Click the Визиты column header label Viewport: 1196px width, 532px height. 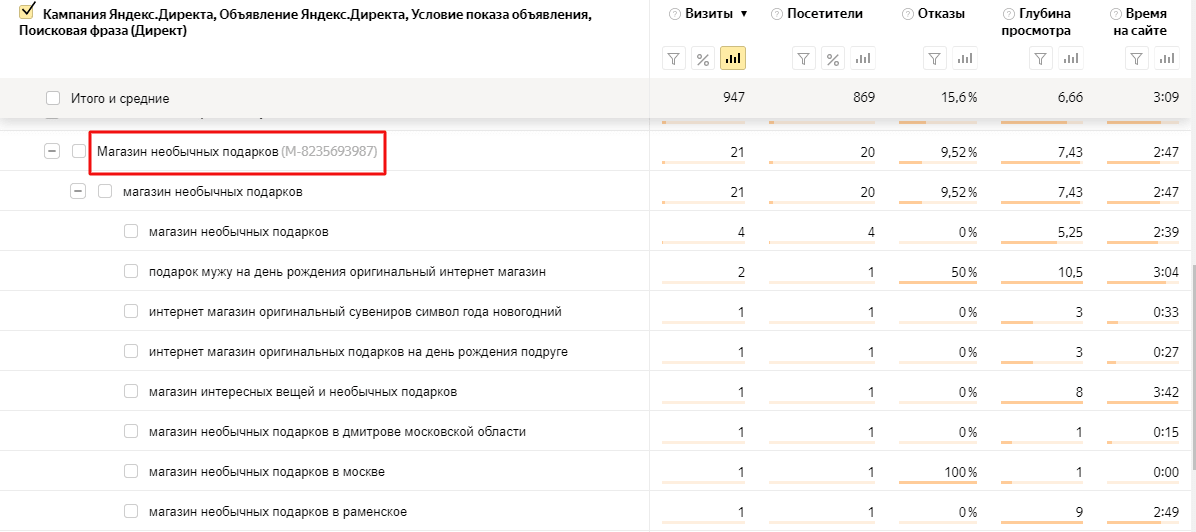click(709, 14)
